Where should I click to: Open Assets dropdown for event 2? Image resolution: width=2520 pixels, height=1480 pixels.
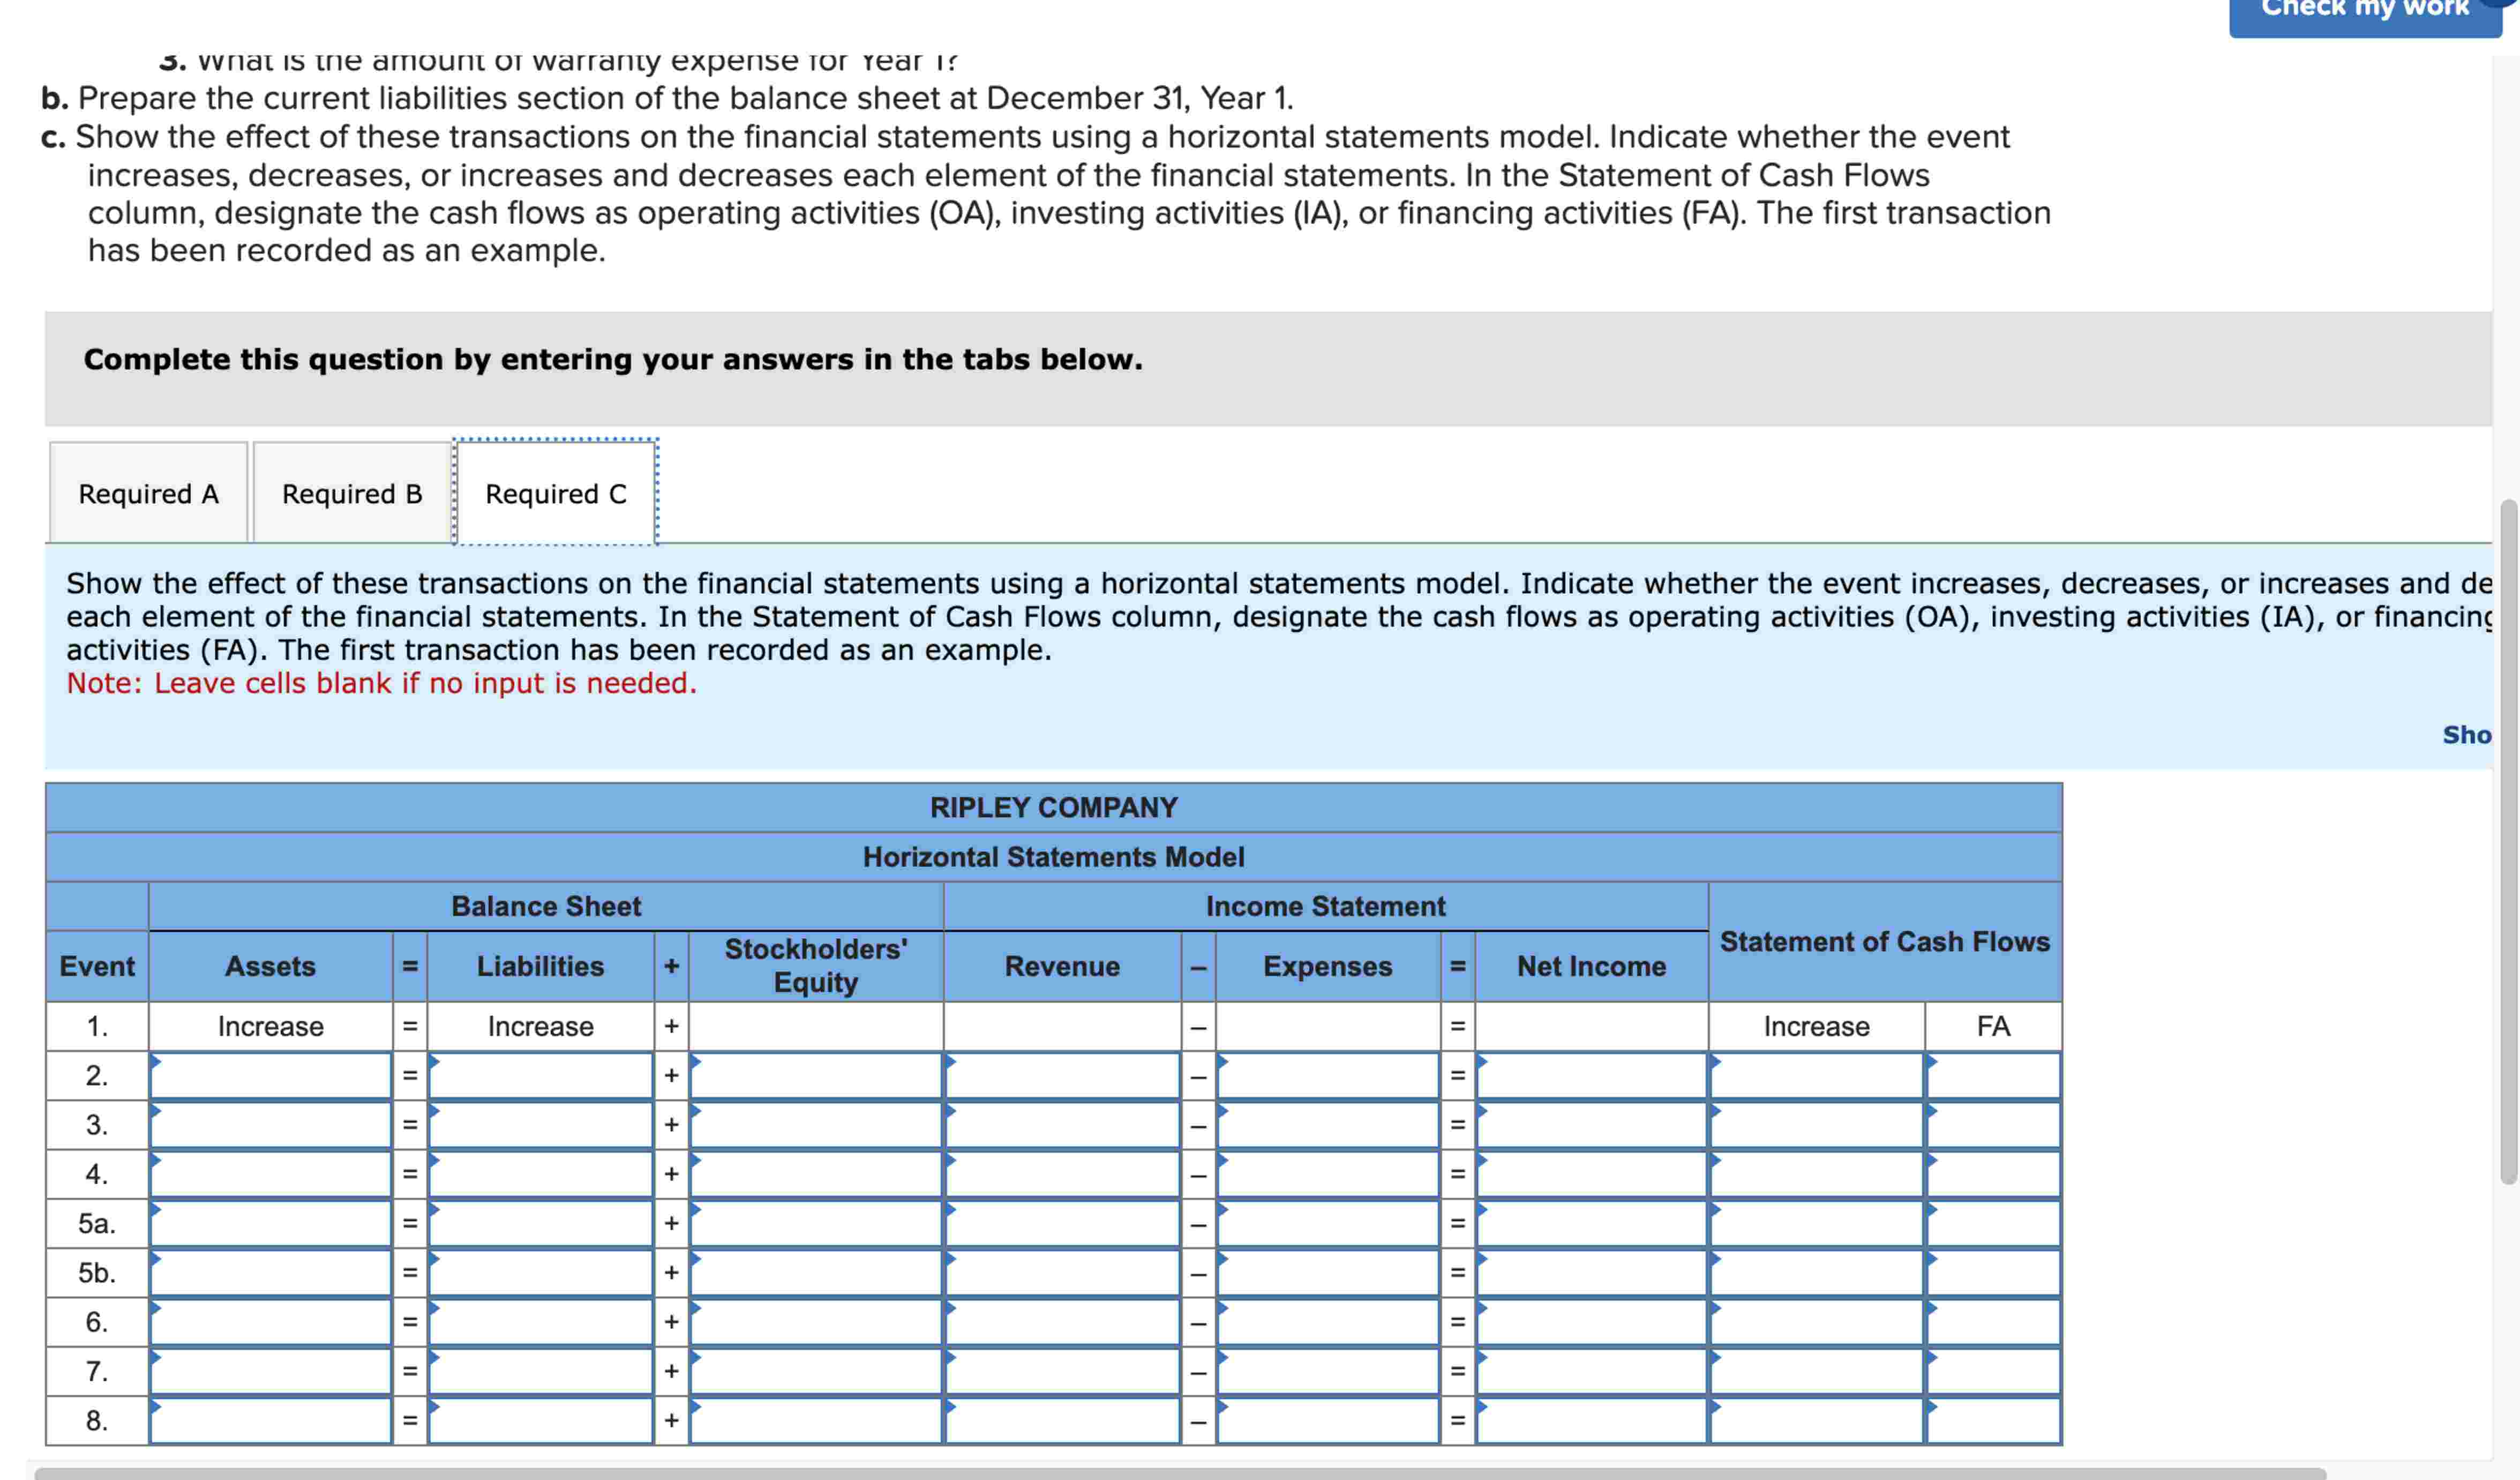pos(270,1076)
